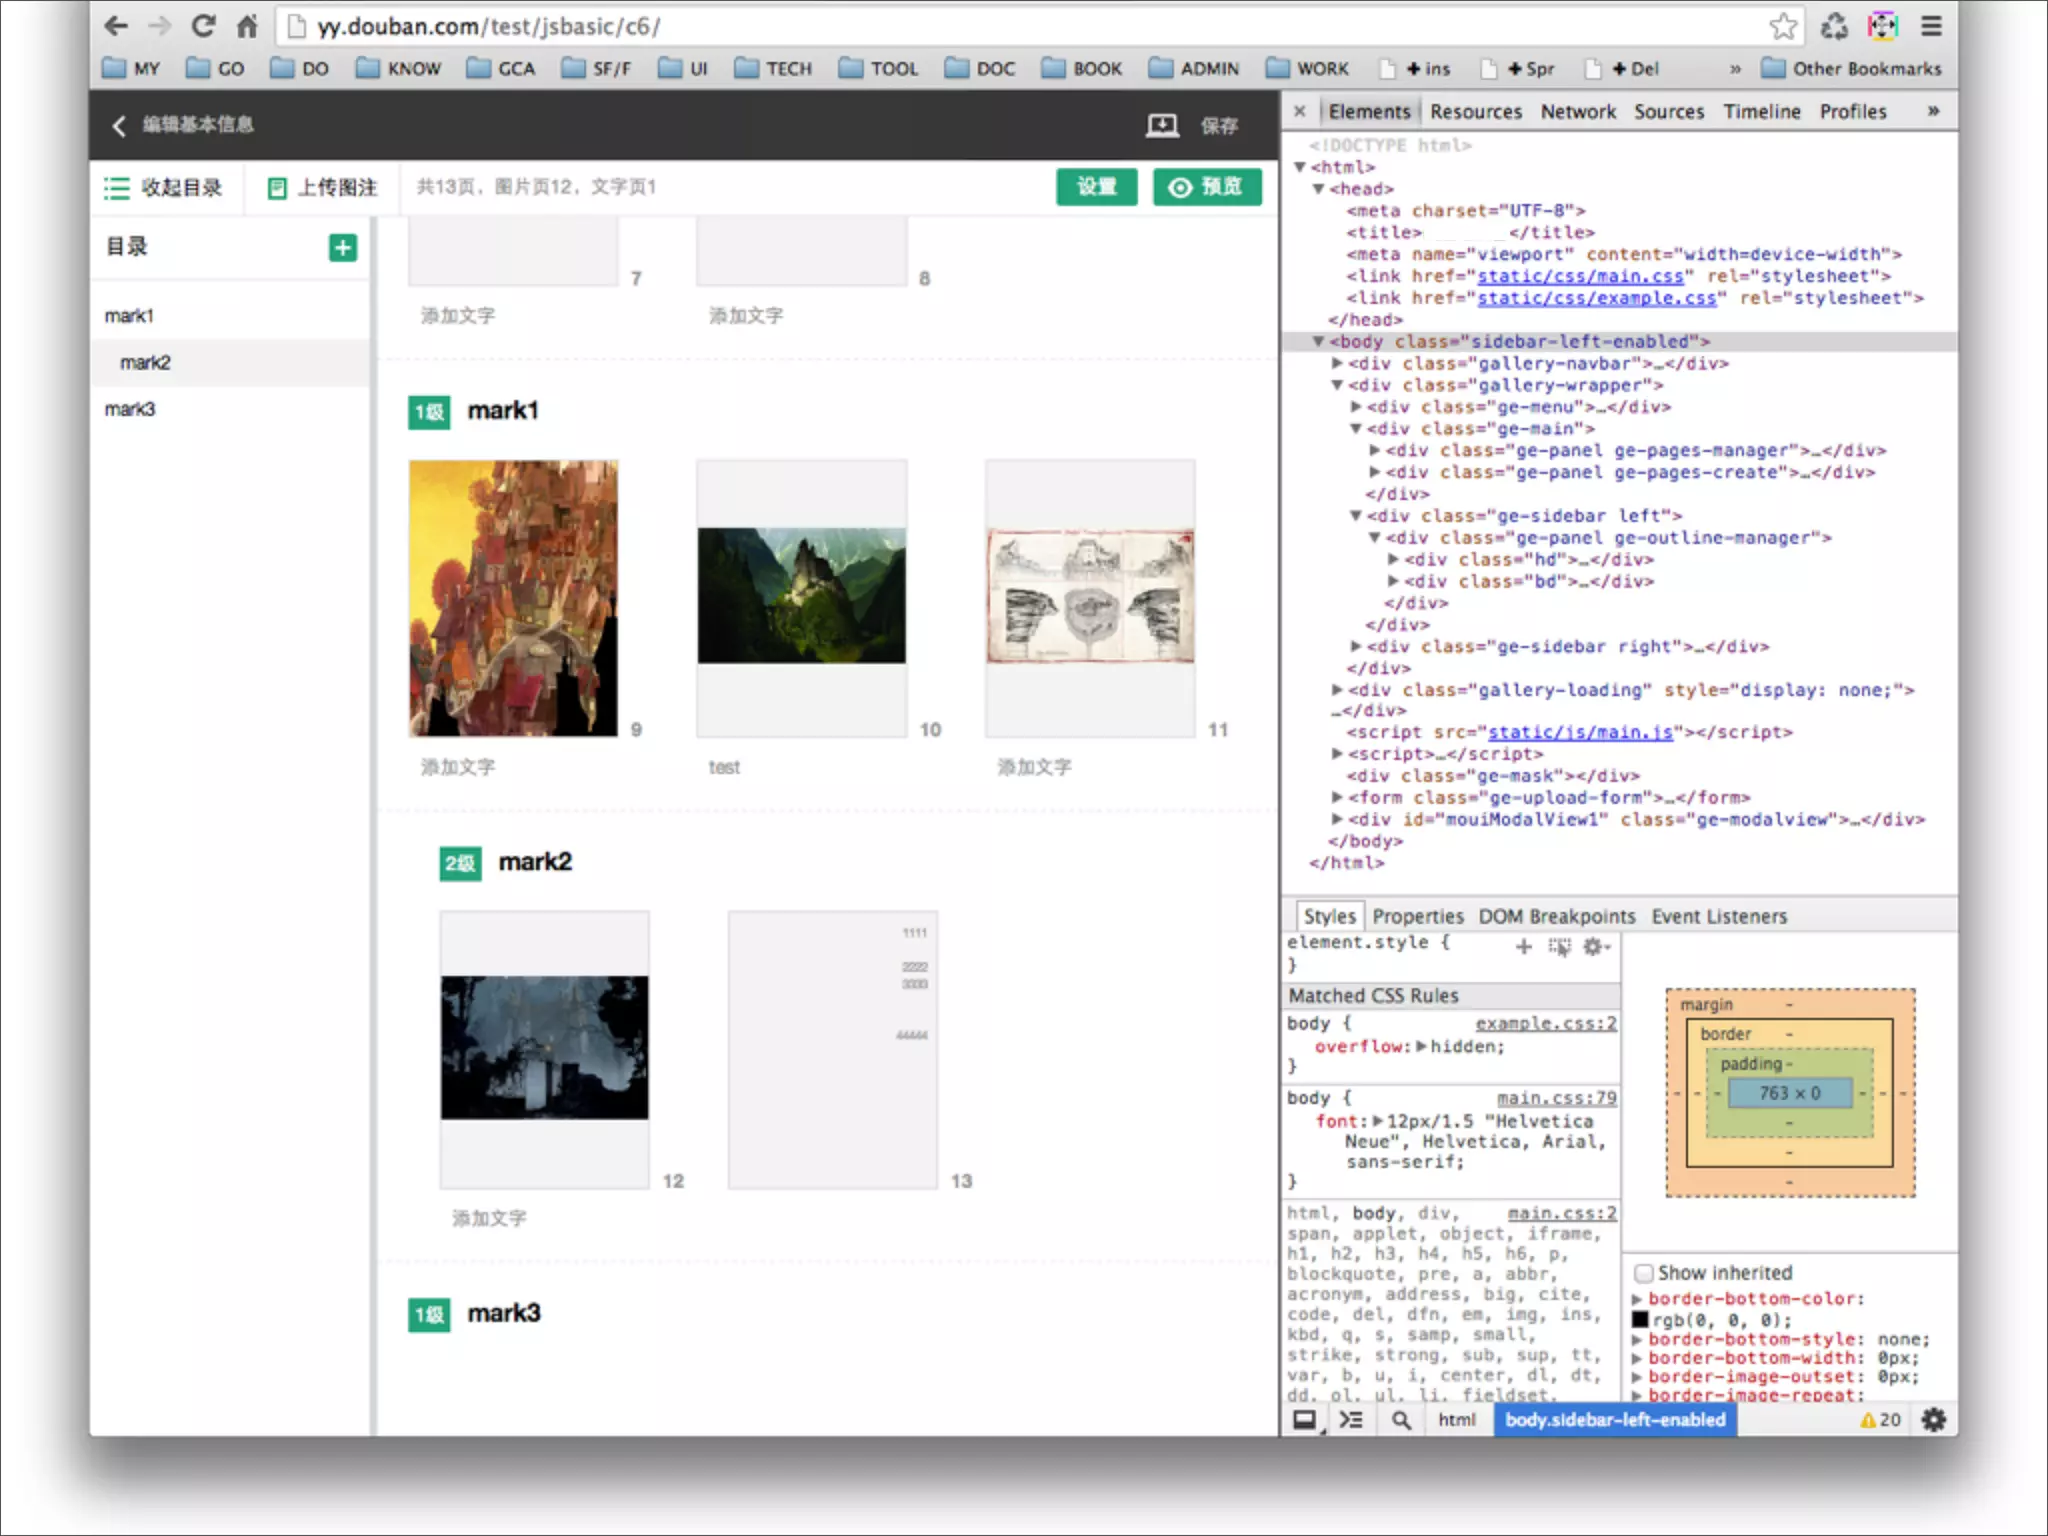The height and width of the screenshot is (1536, 2048).
Task: Expand the overflow hidden property triangle
Action: point(1421,1046)
